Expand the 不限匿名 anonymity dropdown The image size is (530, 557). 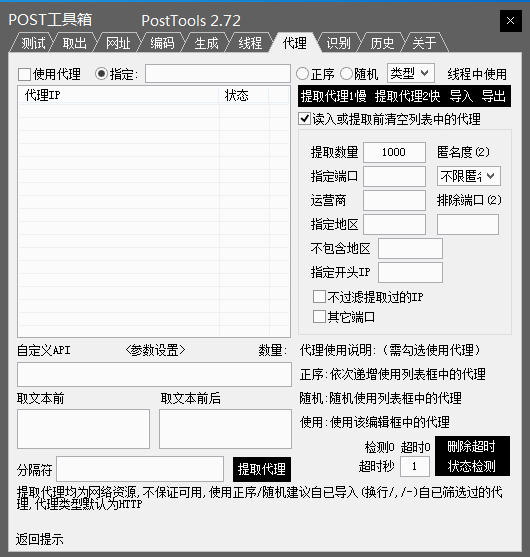click(469, 176)
